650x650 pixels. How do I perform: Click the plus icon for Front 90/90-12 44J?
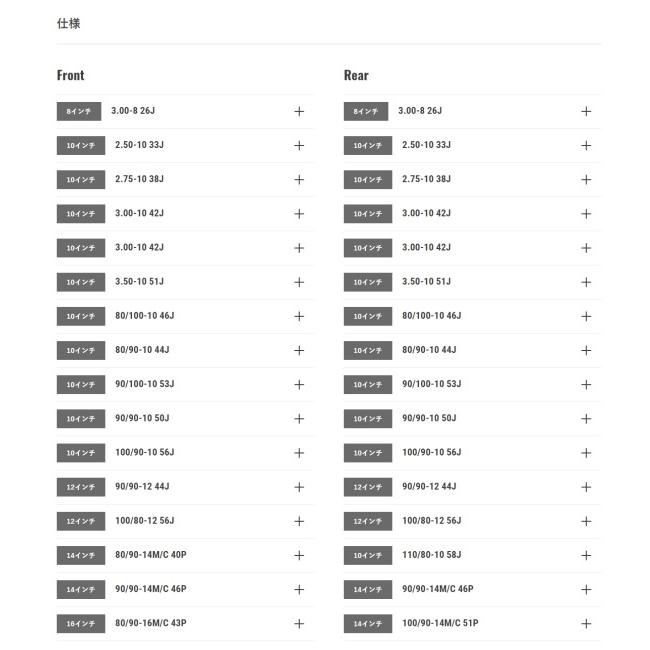click(x=299, y=487)
